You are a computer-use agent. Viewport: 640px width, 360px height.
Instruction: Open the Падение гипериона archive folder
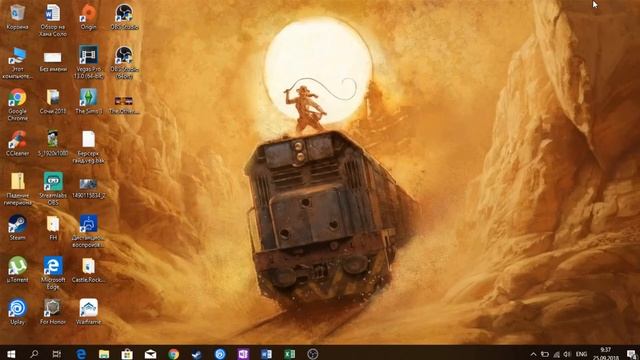pyautogui.click(x=17, y=189)
